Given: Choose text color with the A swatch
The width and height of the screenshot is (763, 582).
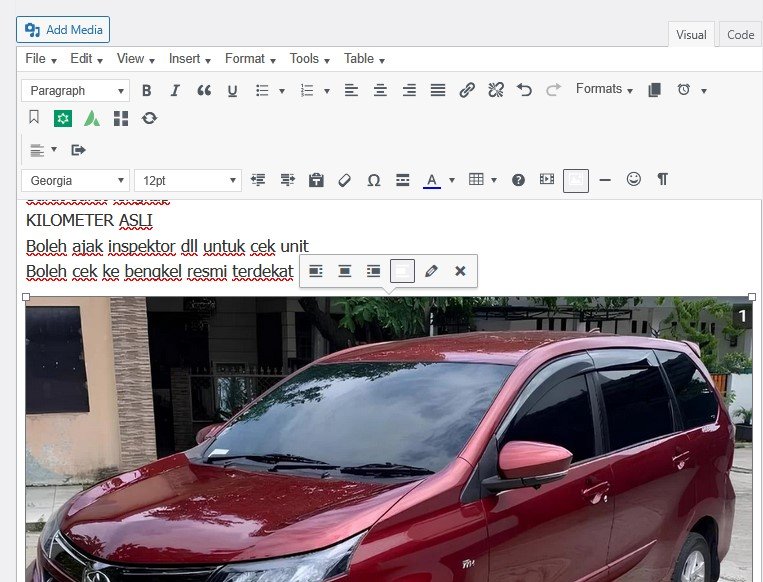Looking at the screenshot, I should [x=432, y=180].
